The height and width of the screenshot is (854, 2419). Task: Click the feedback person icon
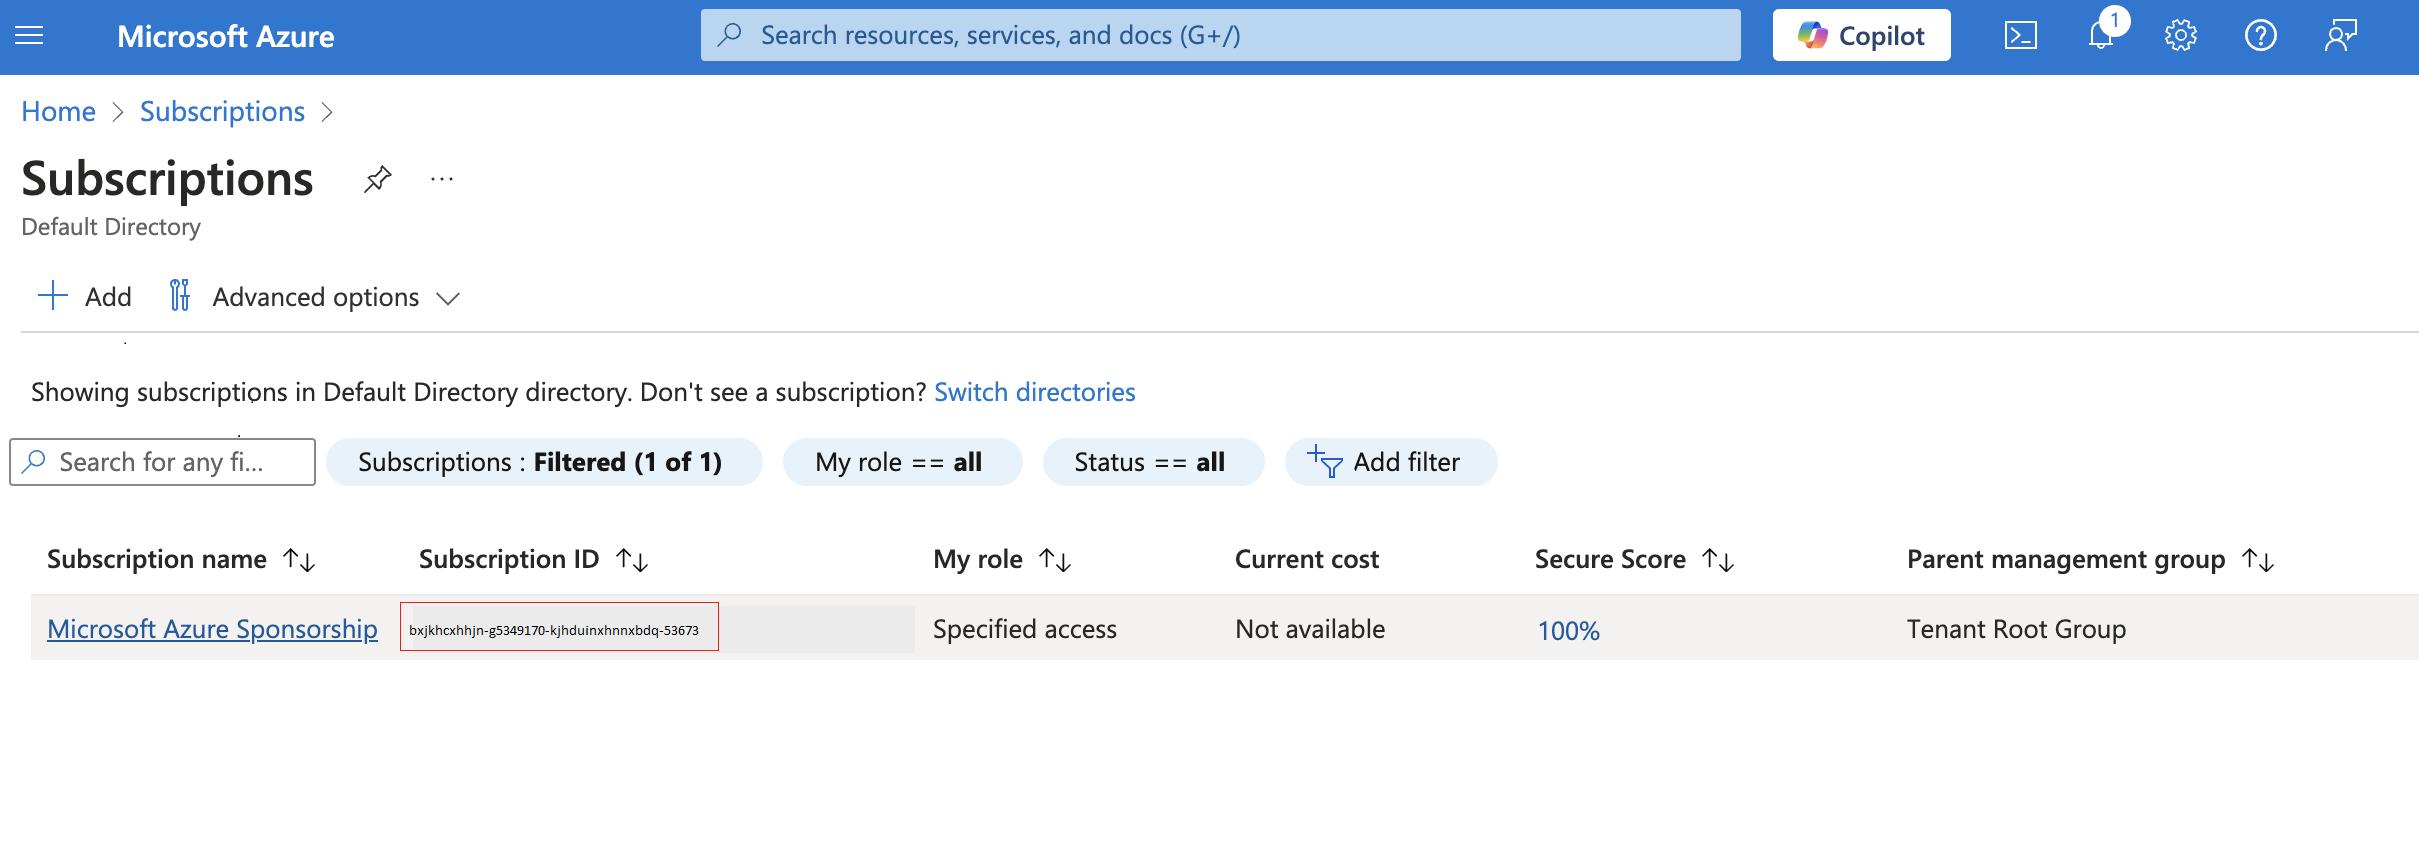(2340, 36)
